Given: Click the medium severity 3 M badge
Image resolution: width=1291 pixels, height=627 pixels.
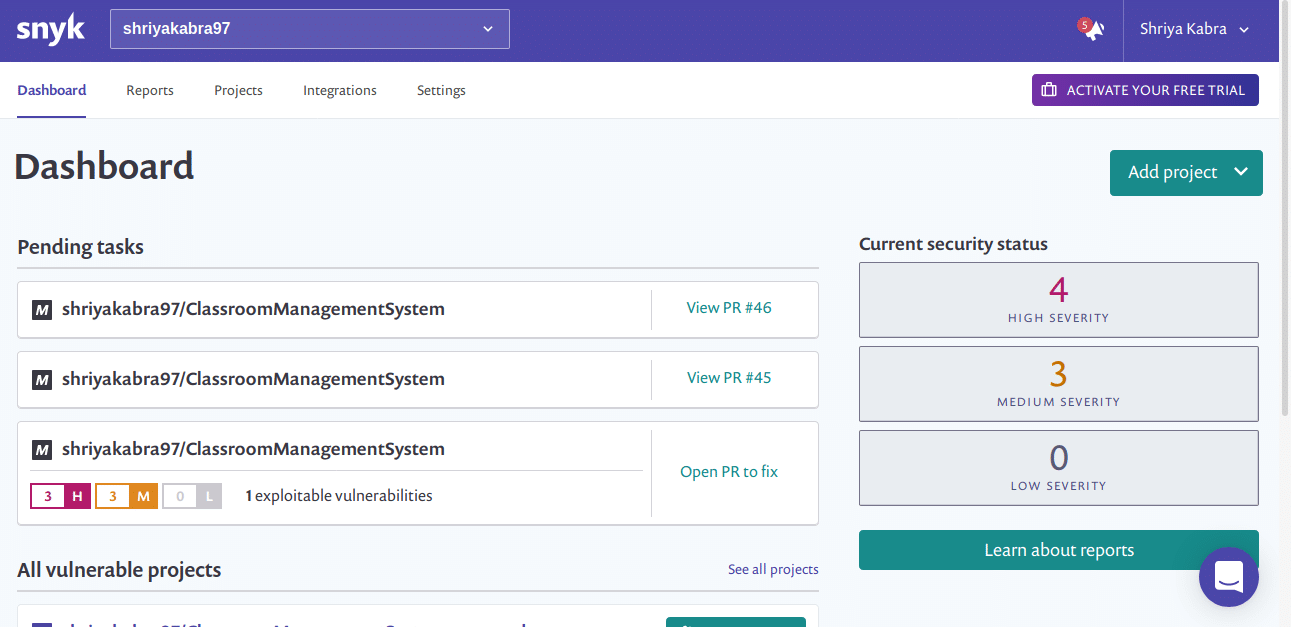Looking at the screenshot, I should [126, 496].
